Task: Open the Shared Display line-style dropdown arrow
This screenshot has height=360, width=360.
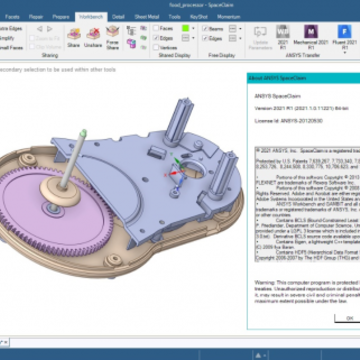Action: pos(193,38)
